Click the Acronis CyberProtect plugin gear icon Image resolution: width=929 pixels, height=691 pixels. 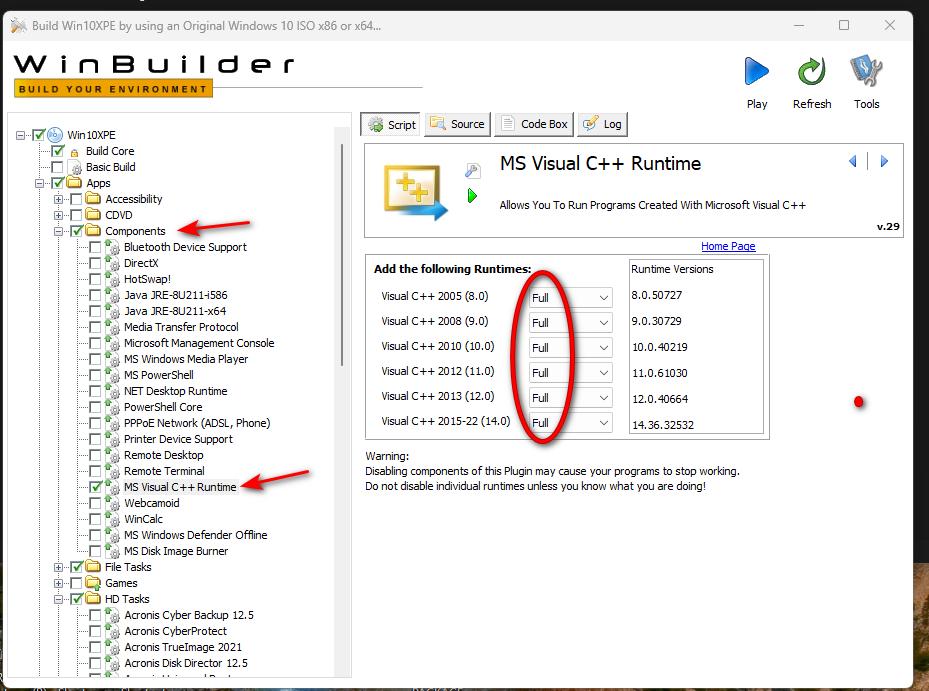[x=113, y=631]
